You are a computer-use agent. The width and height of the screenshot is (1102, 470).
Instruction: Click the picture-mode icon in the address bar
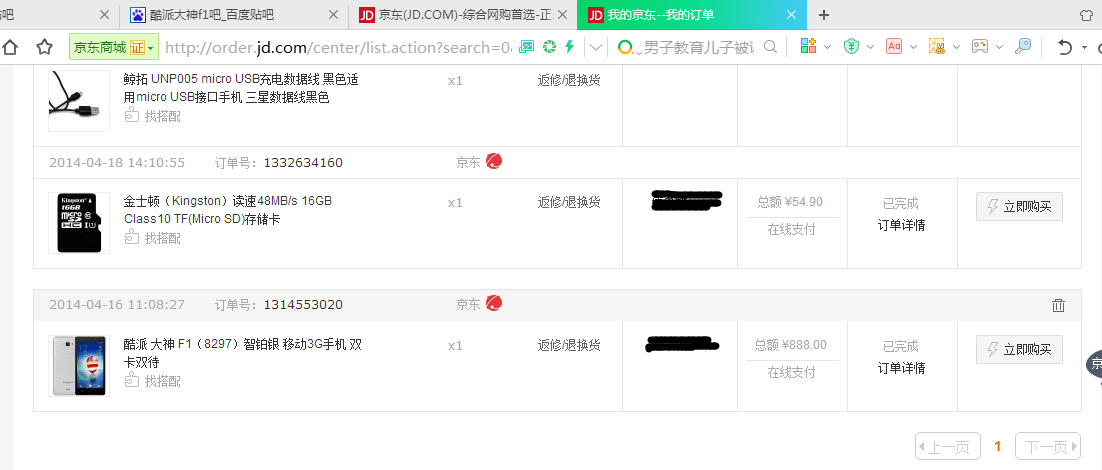coord(526,47)
